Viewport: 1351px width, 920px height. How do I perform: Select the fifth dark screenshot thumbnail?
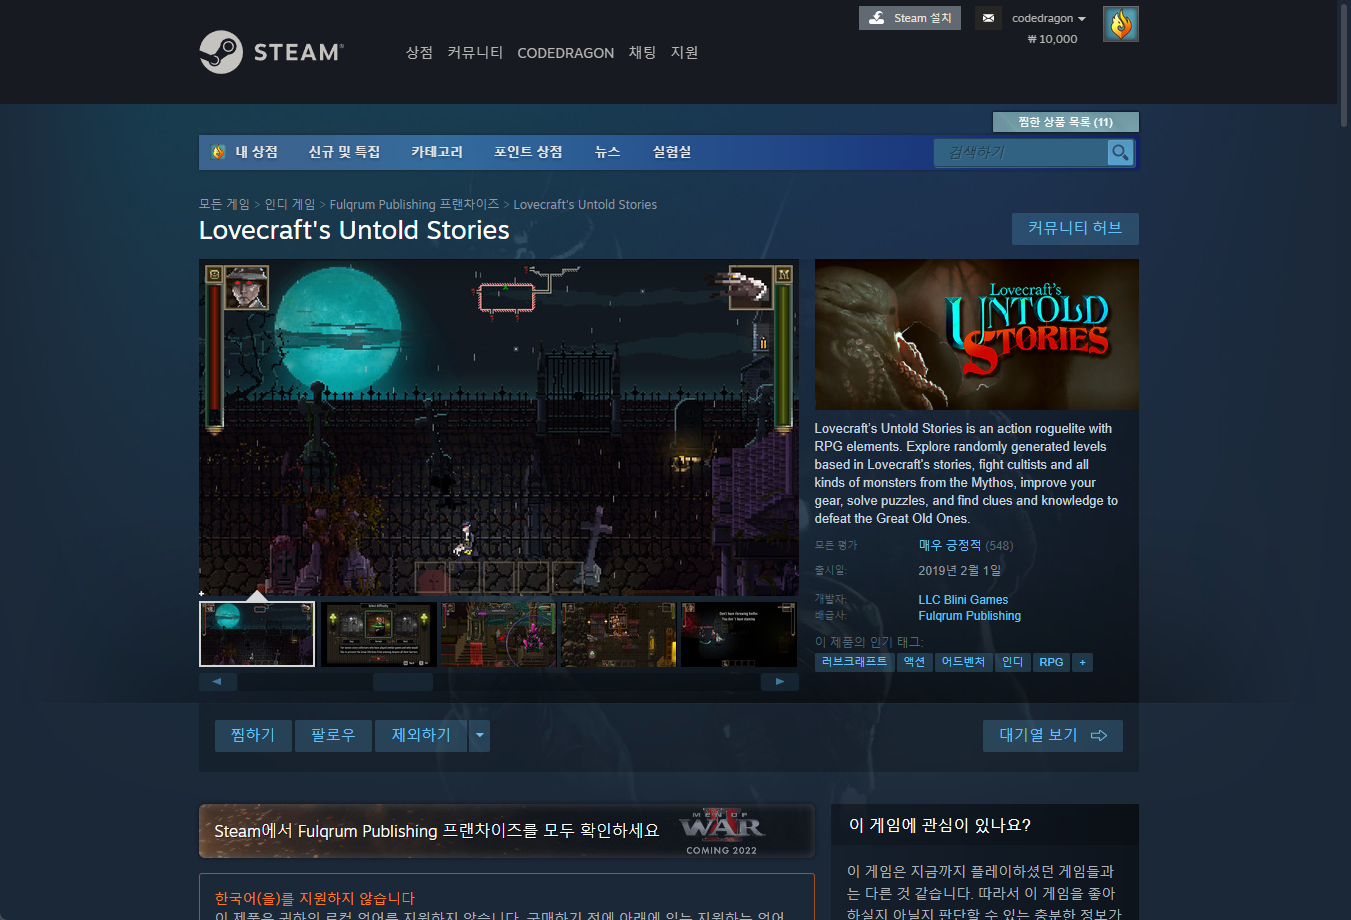pos(738,634)
